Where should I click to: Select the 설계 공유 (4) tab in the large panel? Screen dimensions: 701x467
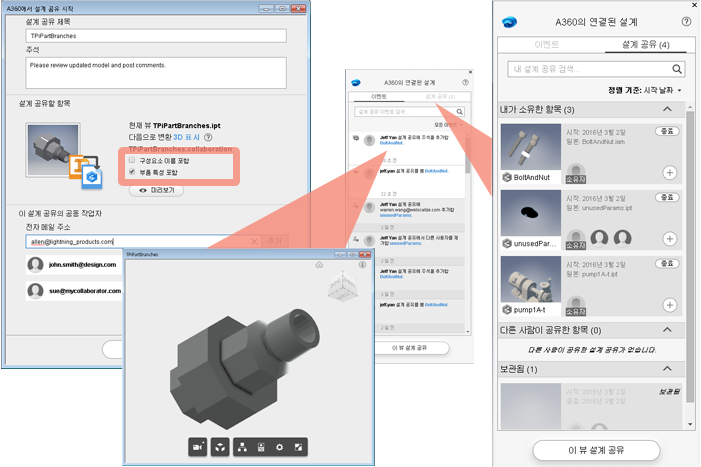646,44
